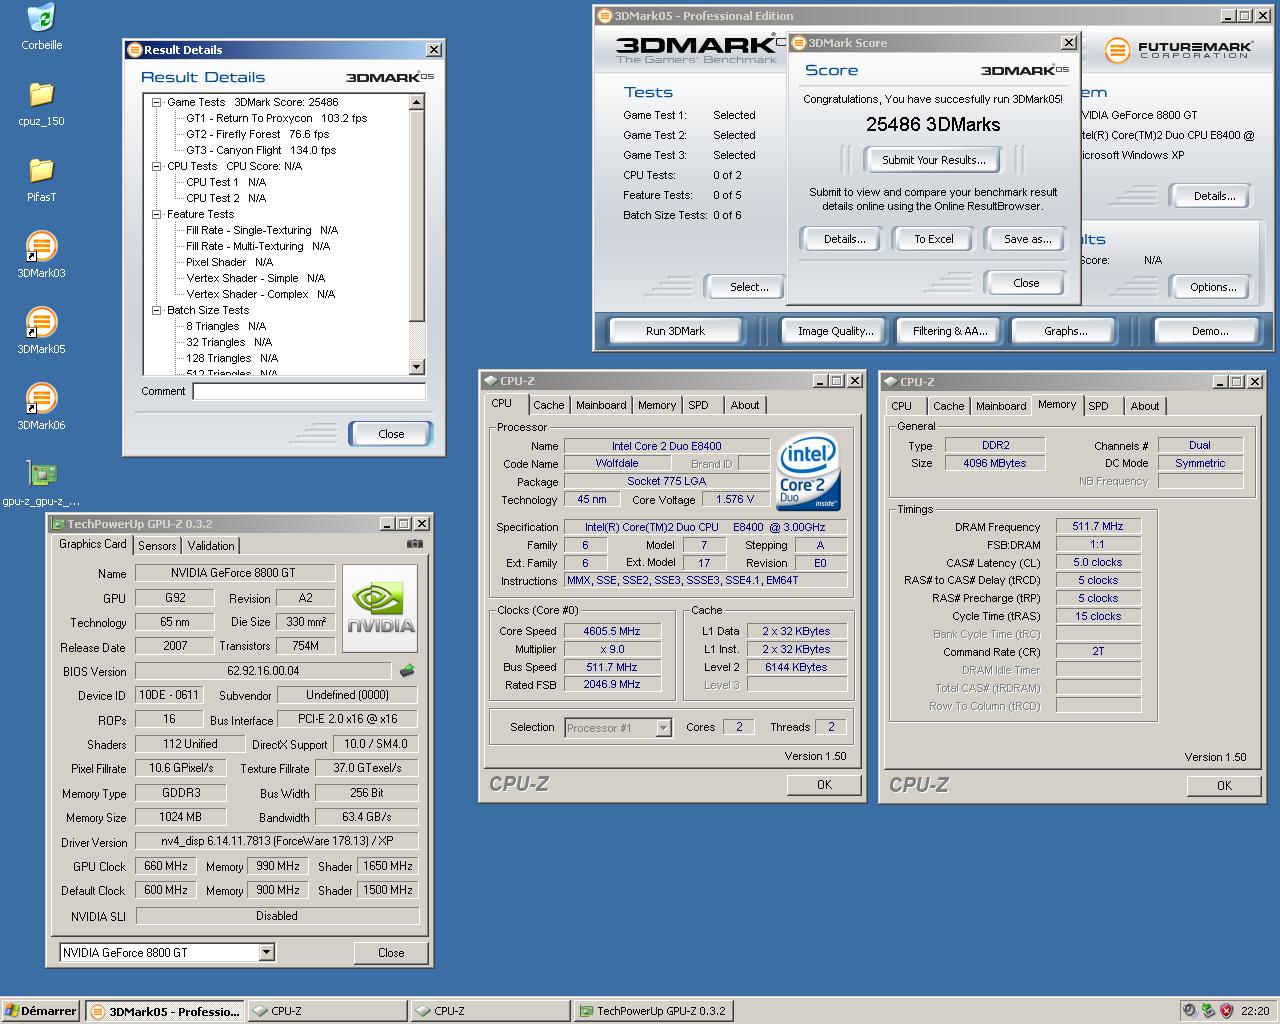Click the Graphs button
The image size is (1280, 1024).
1065,331
